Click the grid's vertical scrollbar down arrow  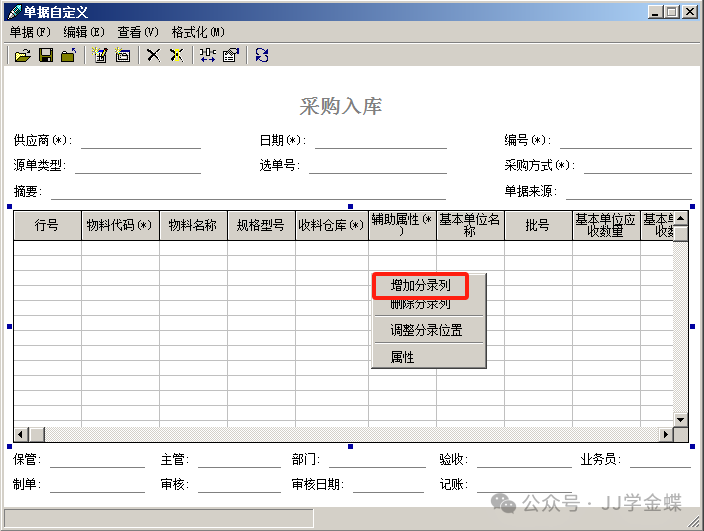tap(681, 419)
